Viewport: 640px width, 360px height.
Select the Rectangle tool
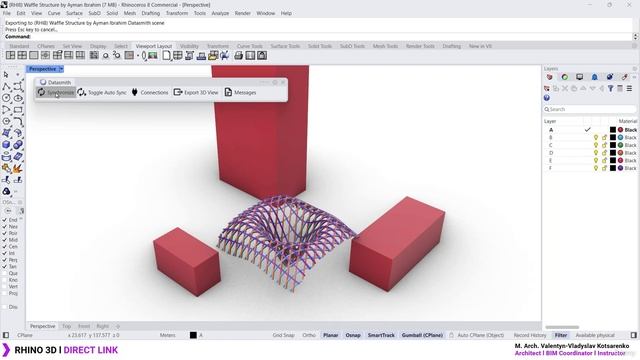point(18,110)
